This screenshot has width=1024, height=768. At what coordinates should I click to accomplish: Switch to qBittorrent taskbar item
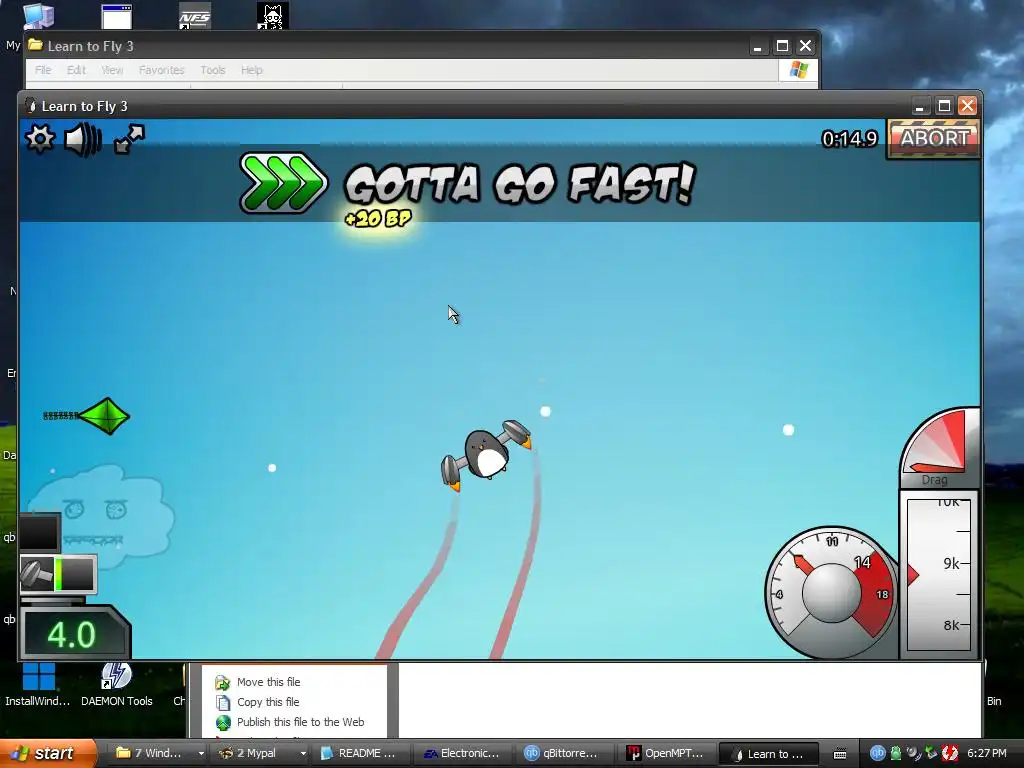tap(564, 753)
